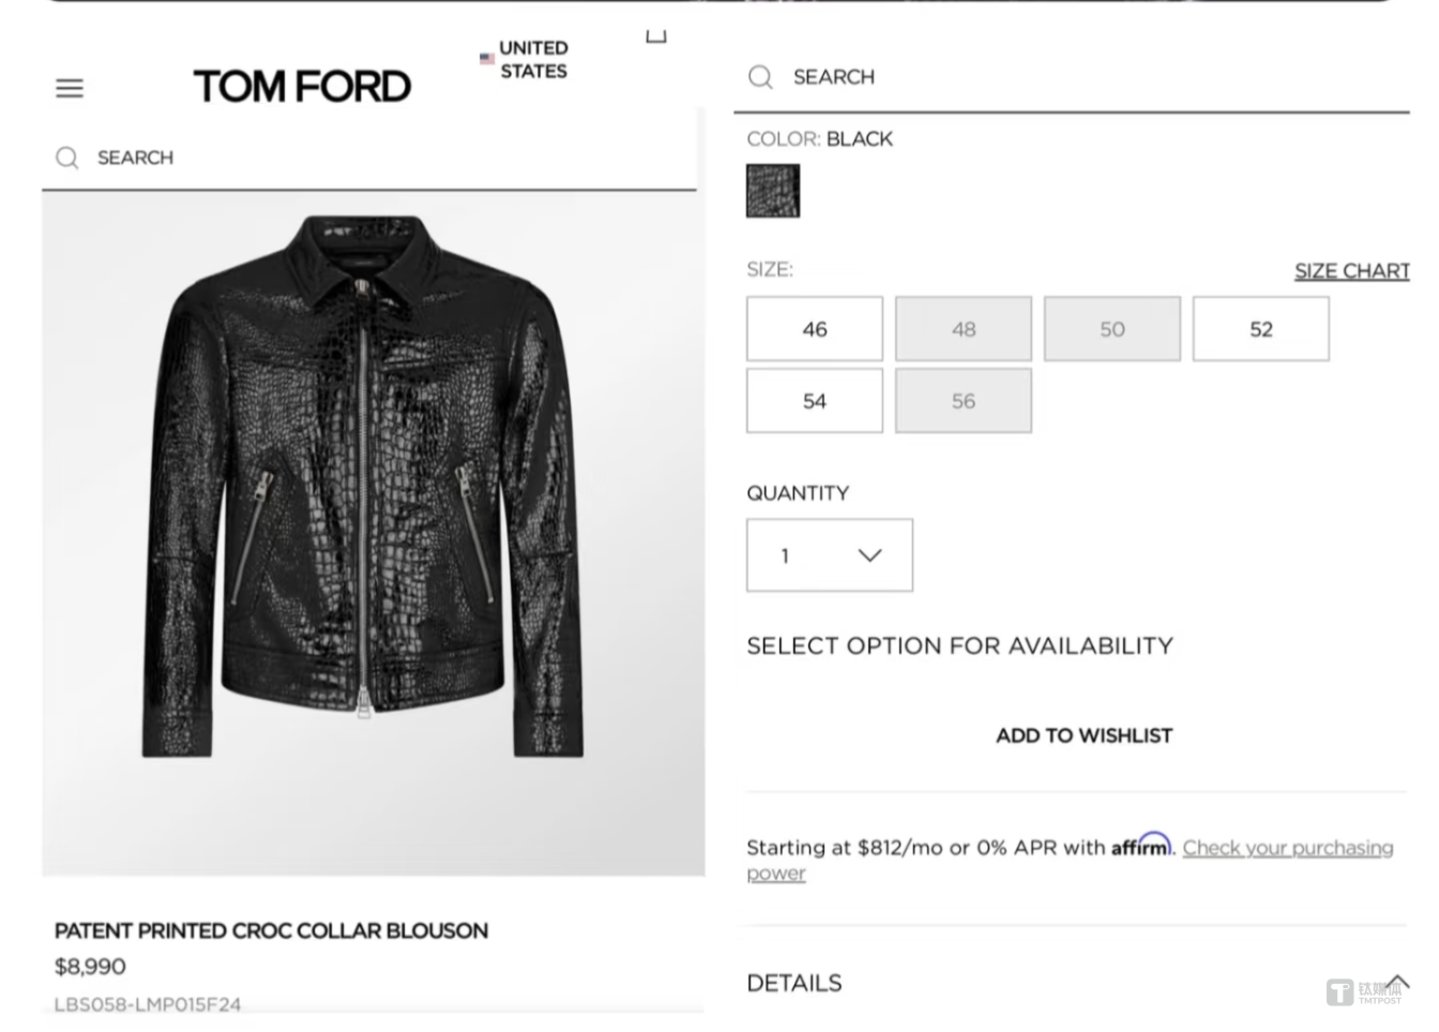
Task: Open the shopping bag icon
Action: [x=656, y=37]
